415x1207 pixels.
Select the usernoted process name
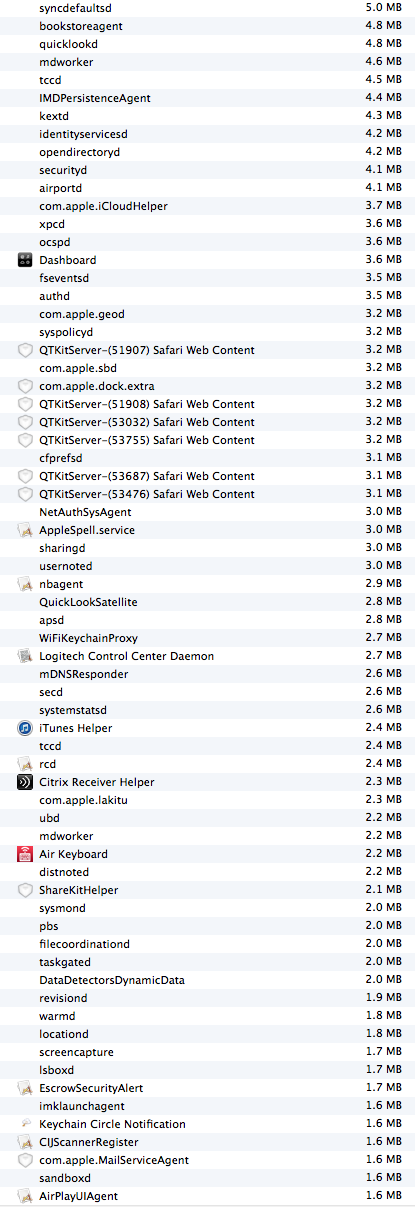65,566
